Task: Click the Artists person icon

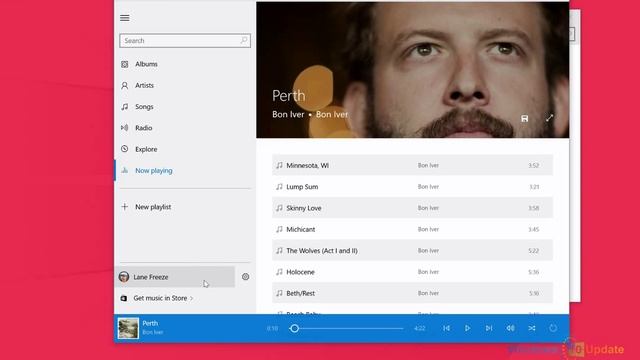Action: [125, 85]
